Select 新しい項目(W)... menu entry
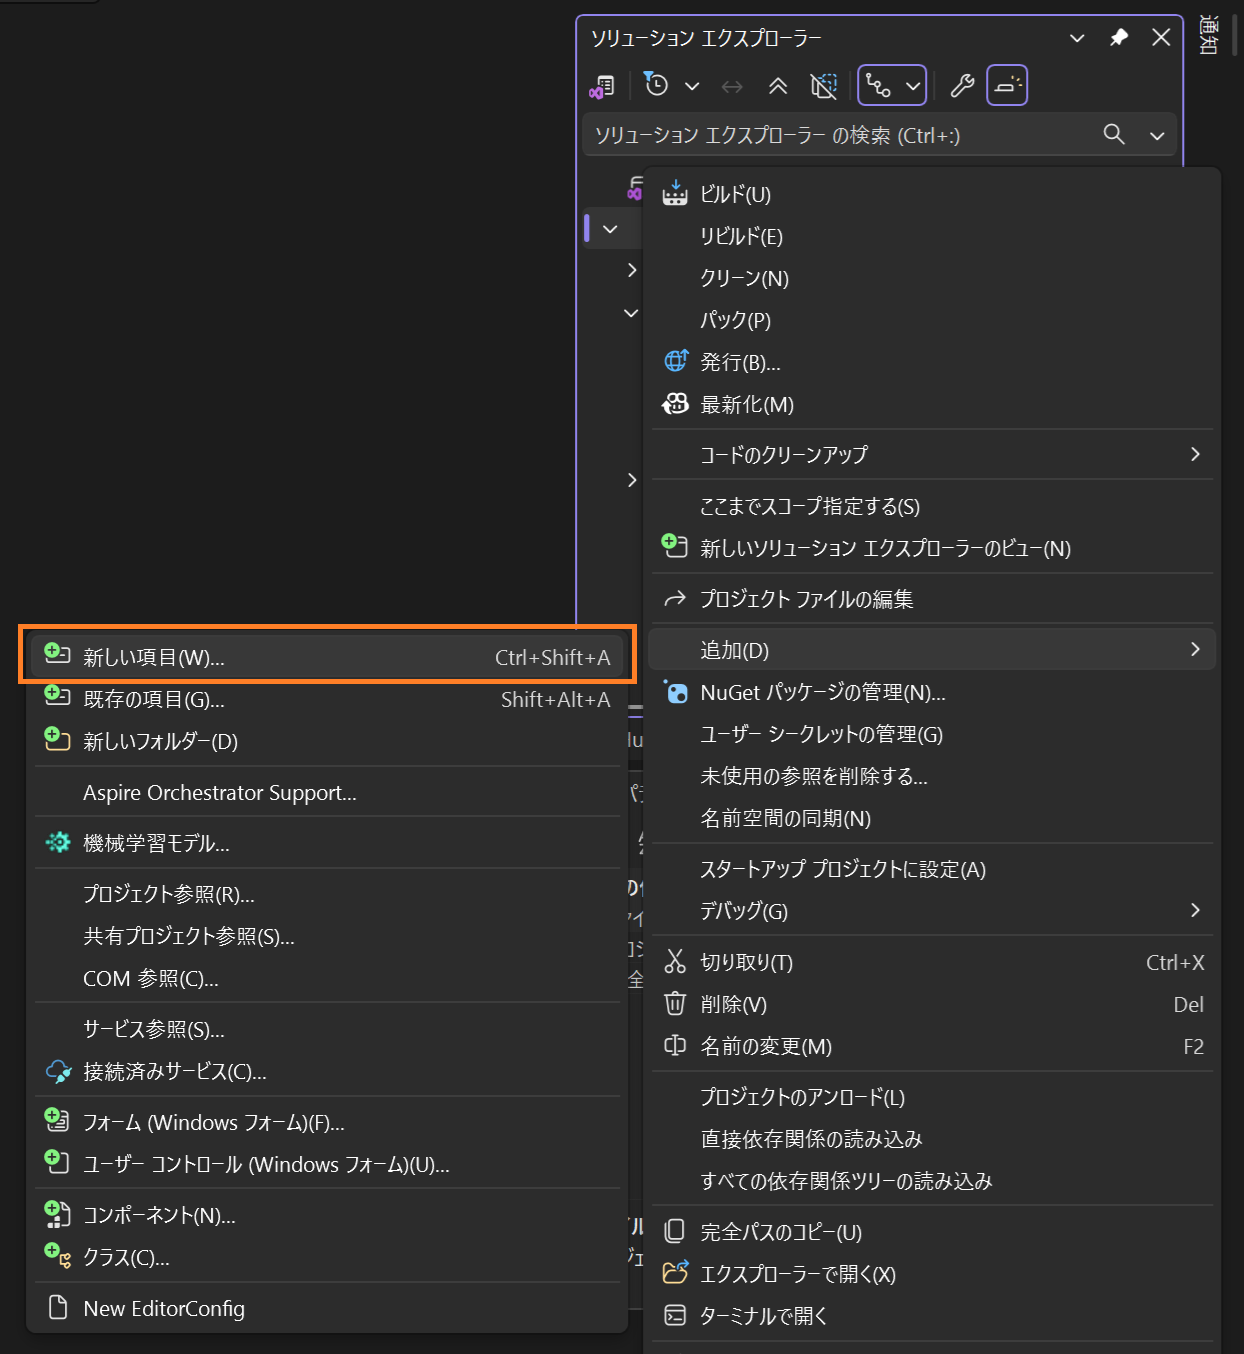The width and height of the screenshot is (1244, 1354). (327, 657)
